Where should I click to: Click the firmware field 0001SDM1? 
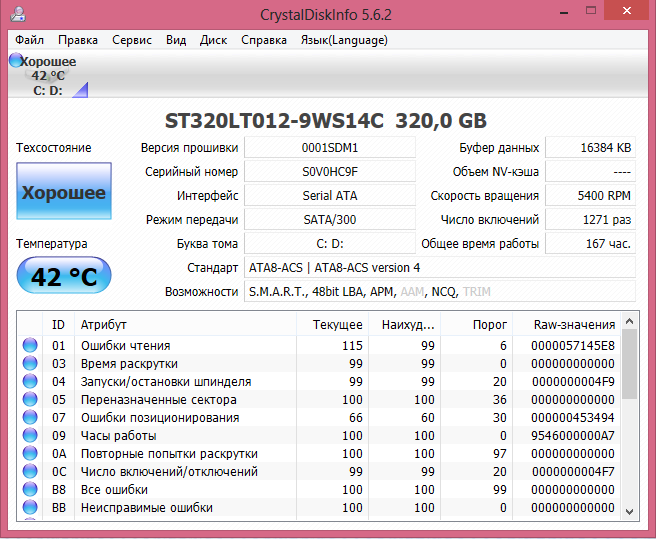point(330,148)
